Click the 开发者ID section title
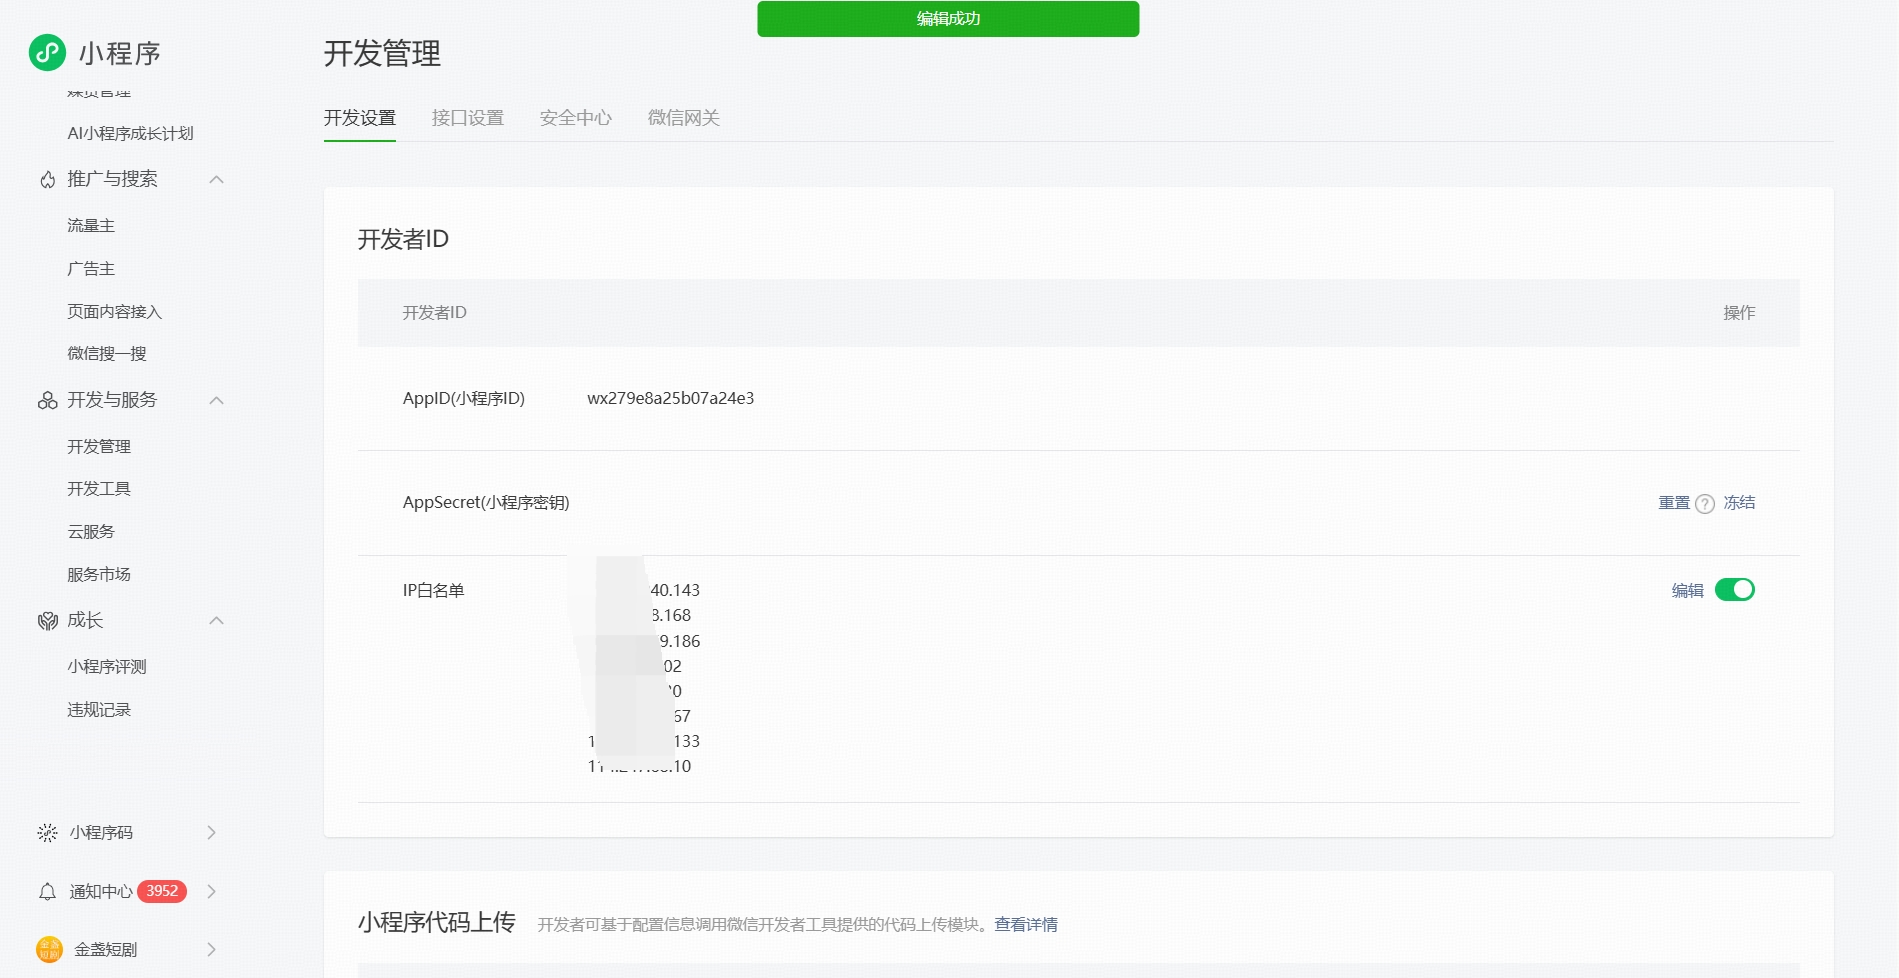 click(403, 239)
